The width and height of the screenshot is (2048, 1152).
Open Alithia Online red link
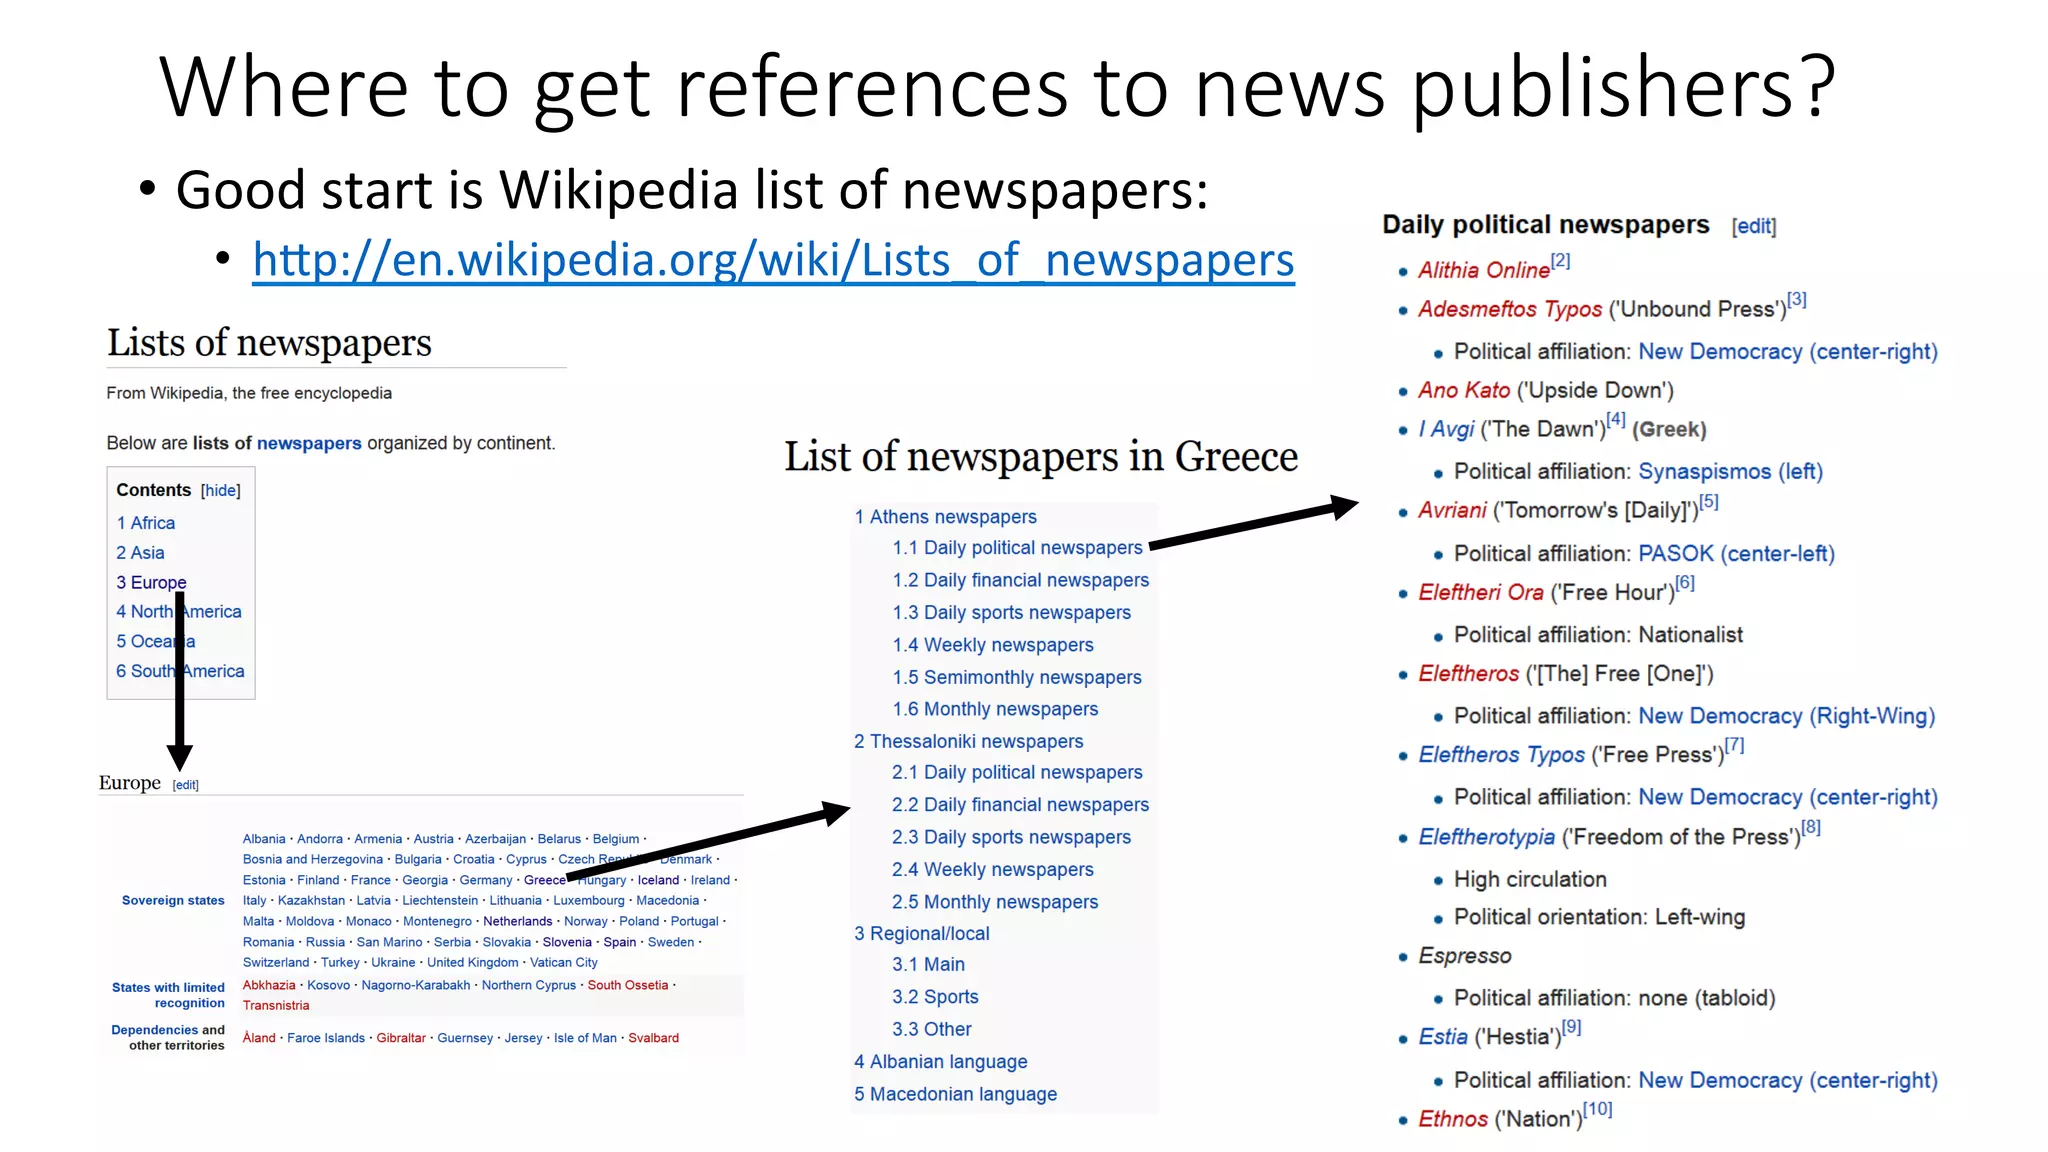pyautogui.click(x=1484, y=270)
